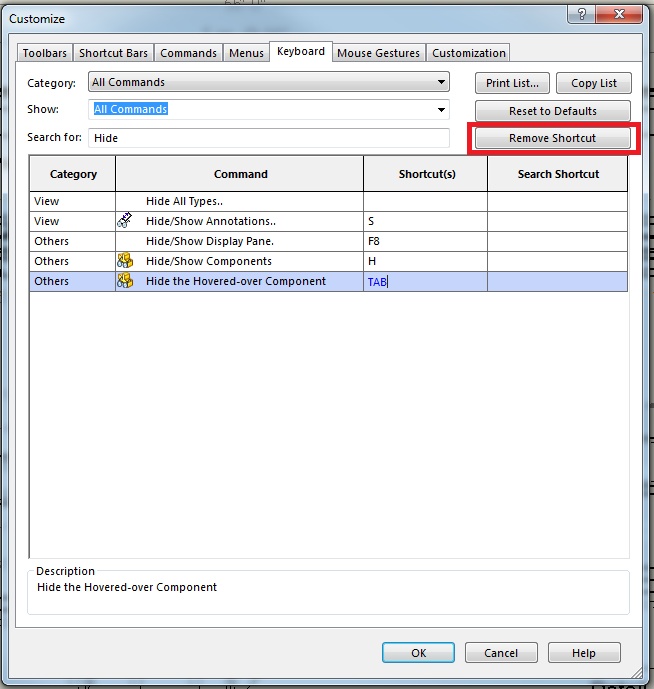Click the Remove Shortcut button
Image resolution: width=654 pixels, height=689 pixels.
pos(552,138)
